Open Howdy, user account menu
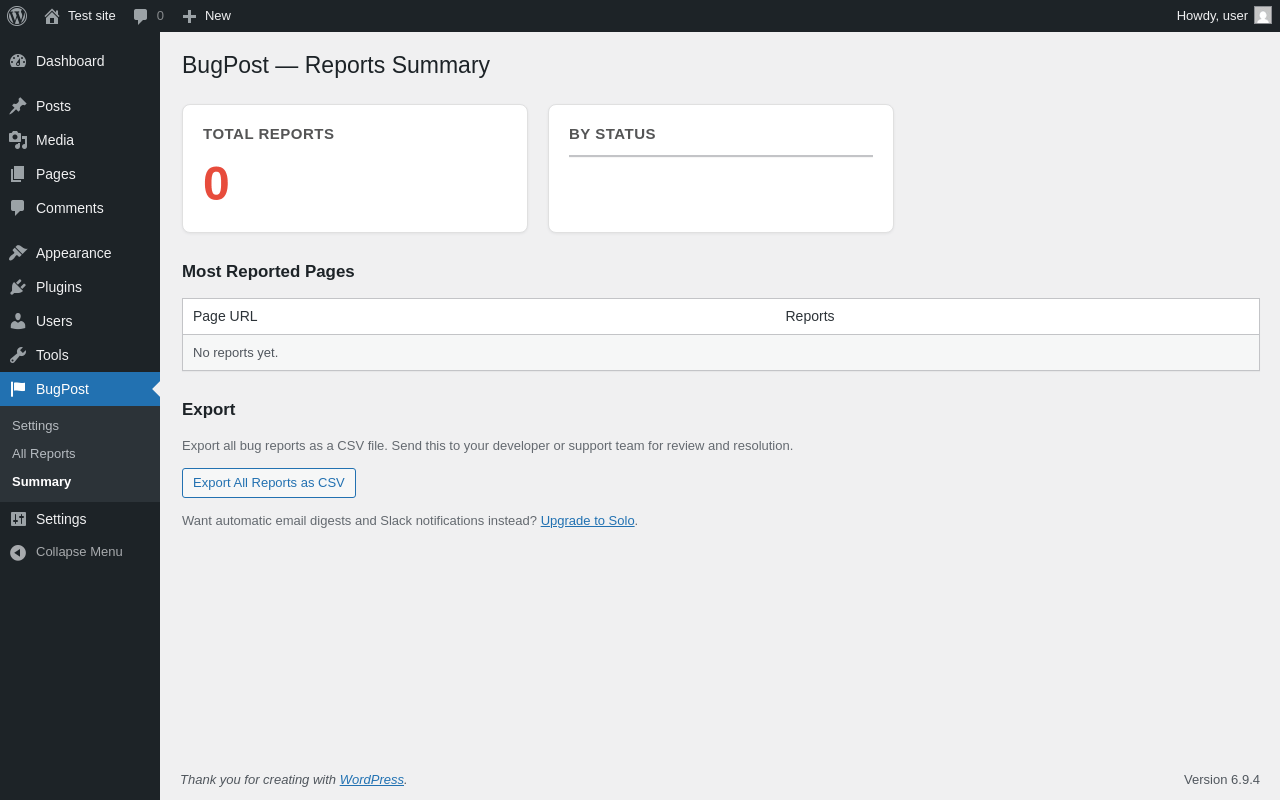This screenshot has height=800, width=1280. 1212,16
